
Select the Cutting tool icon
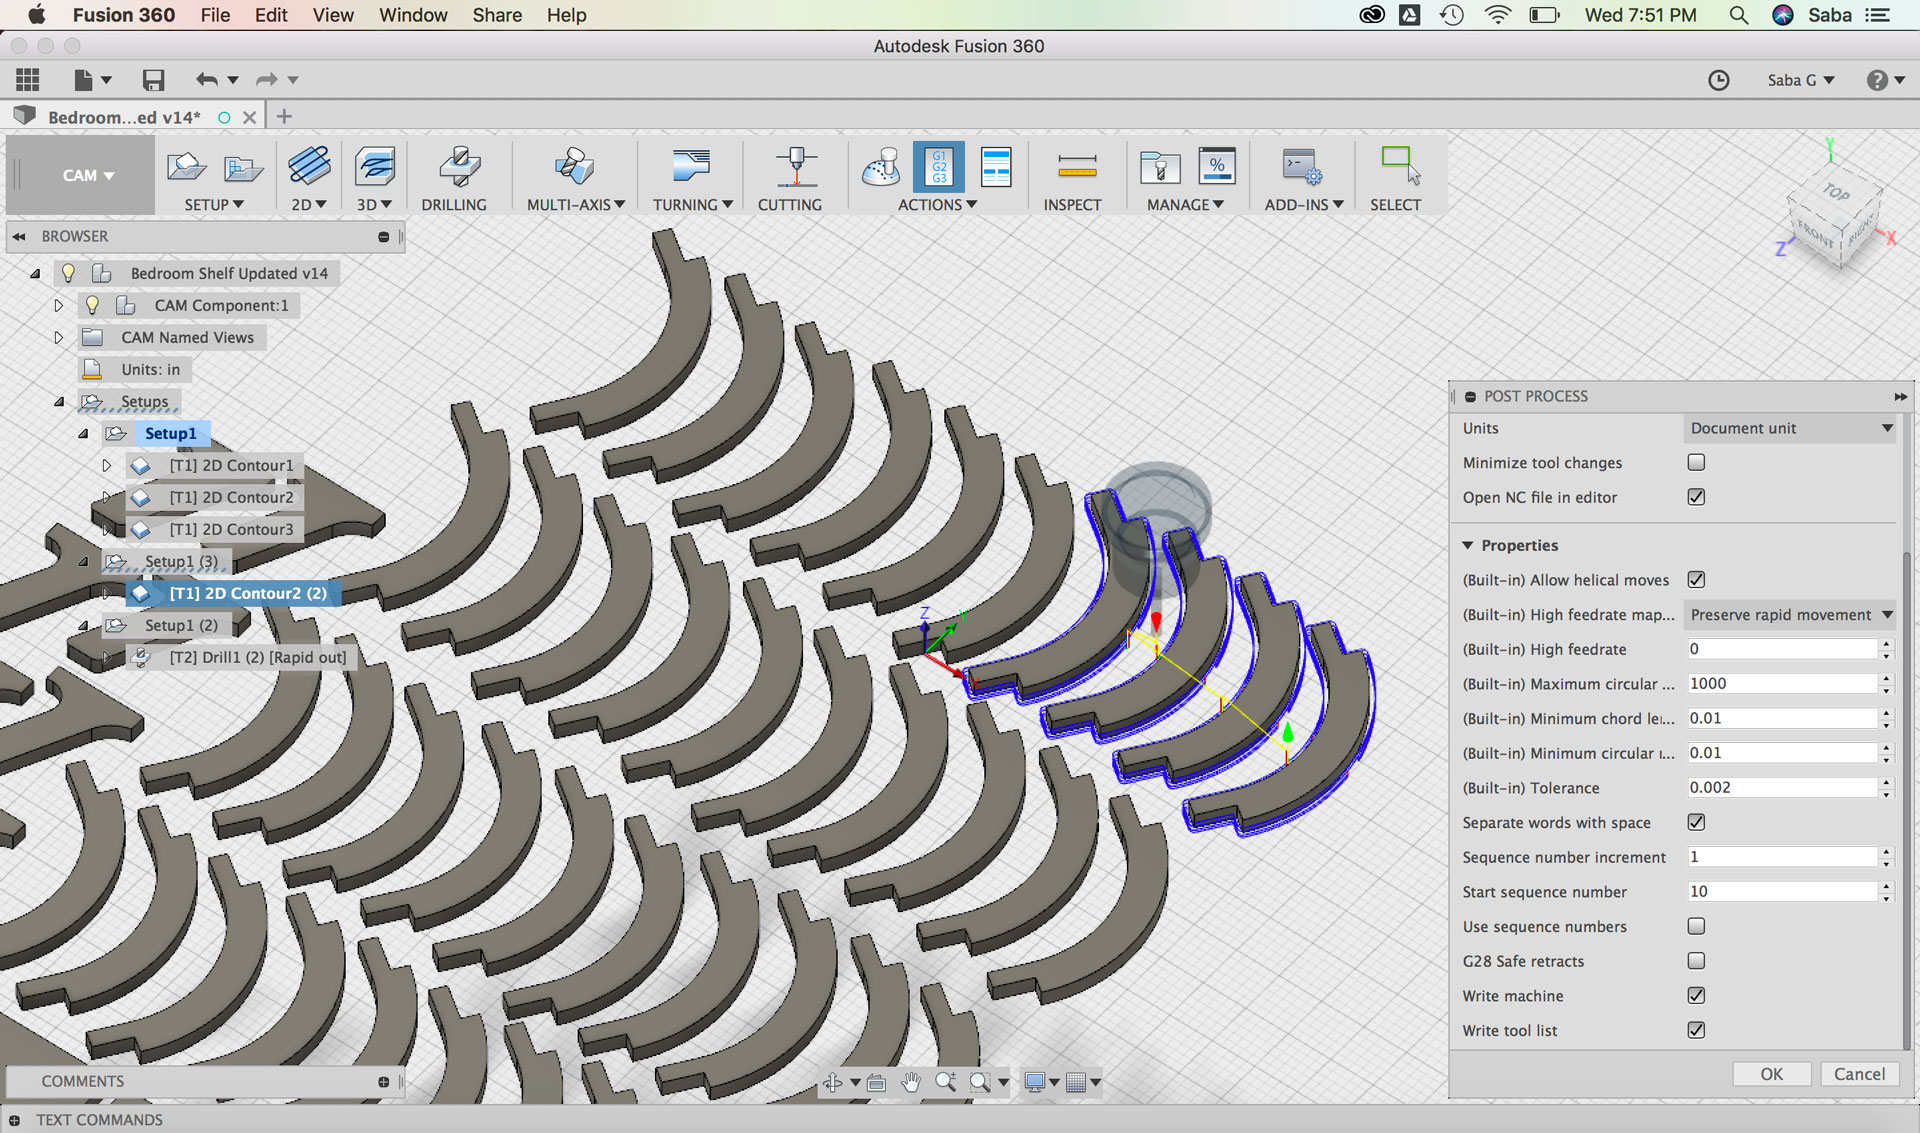795,166
